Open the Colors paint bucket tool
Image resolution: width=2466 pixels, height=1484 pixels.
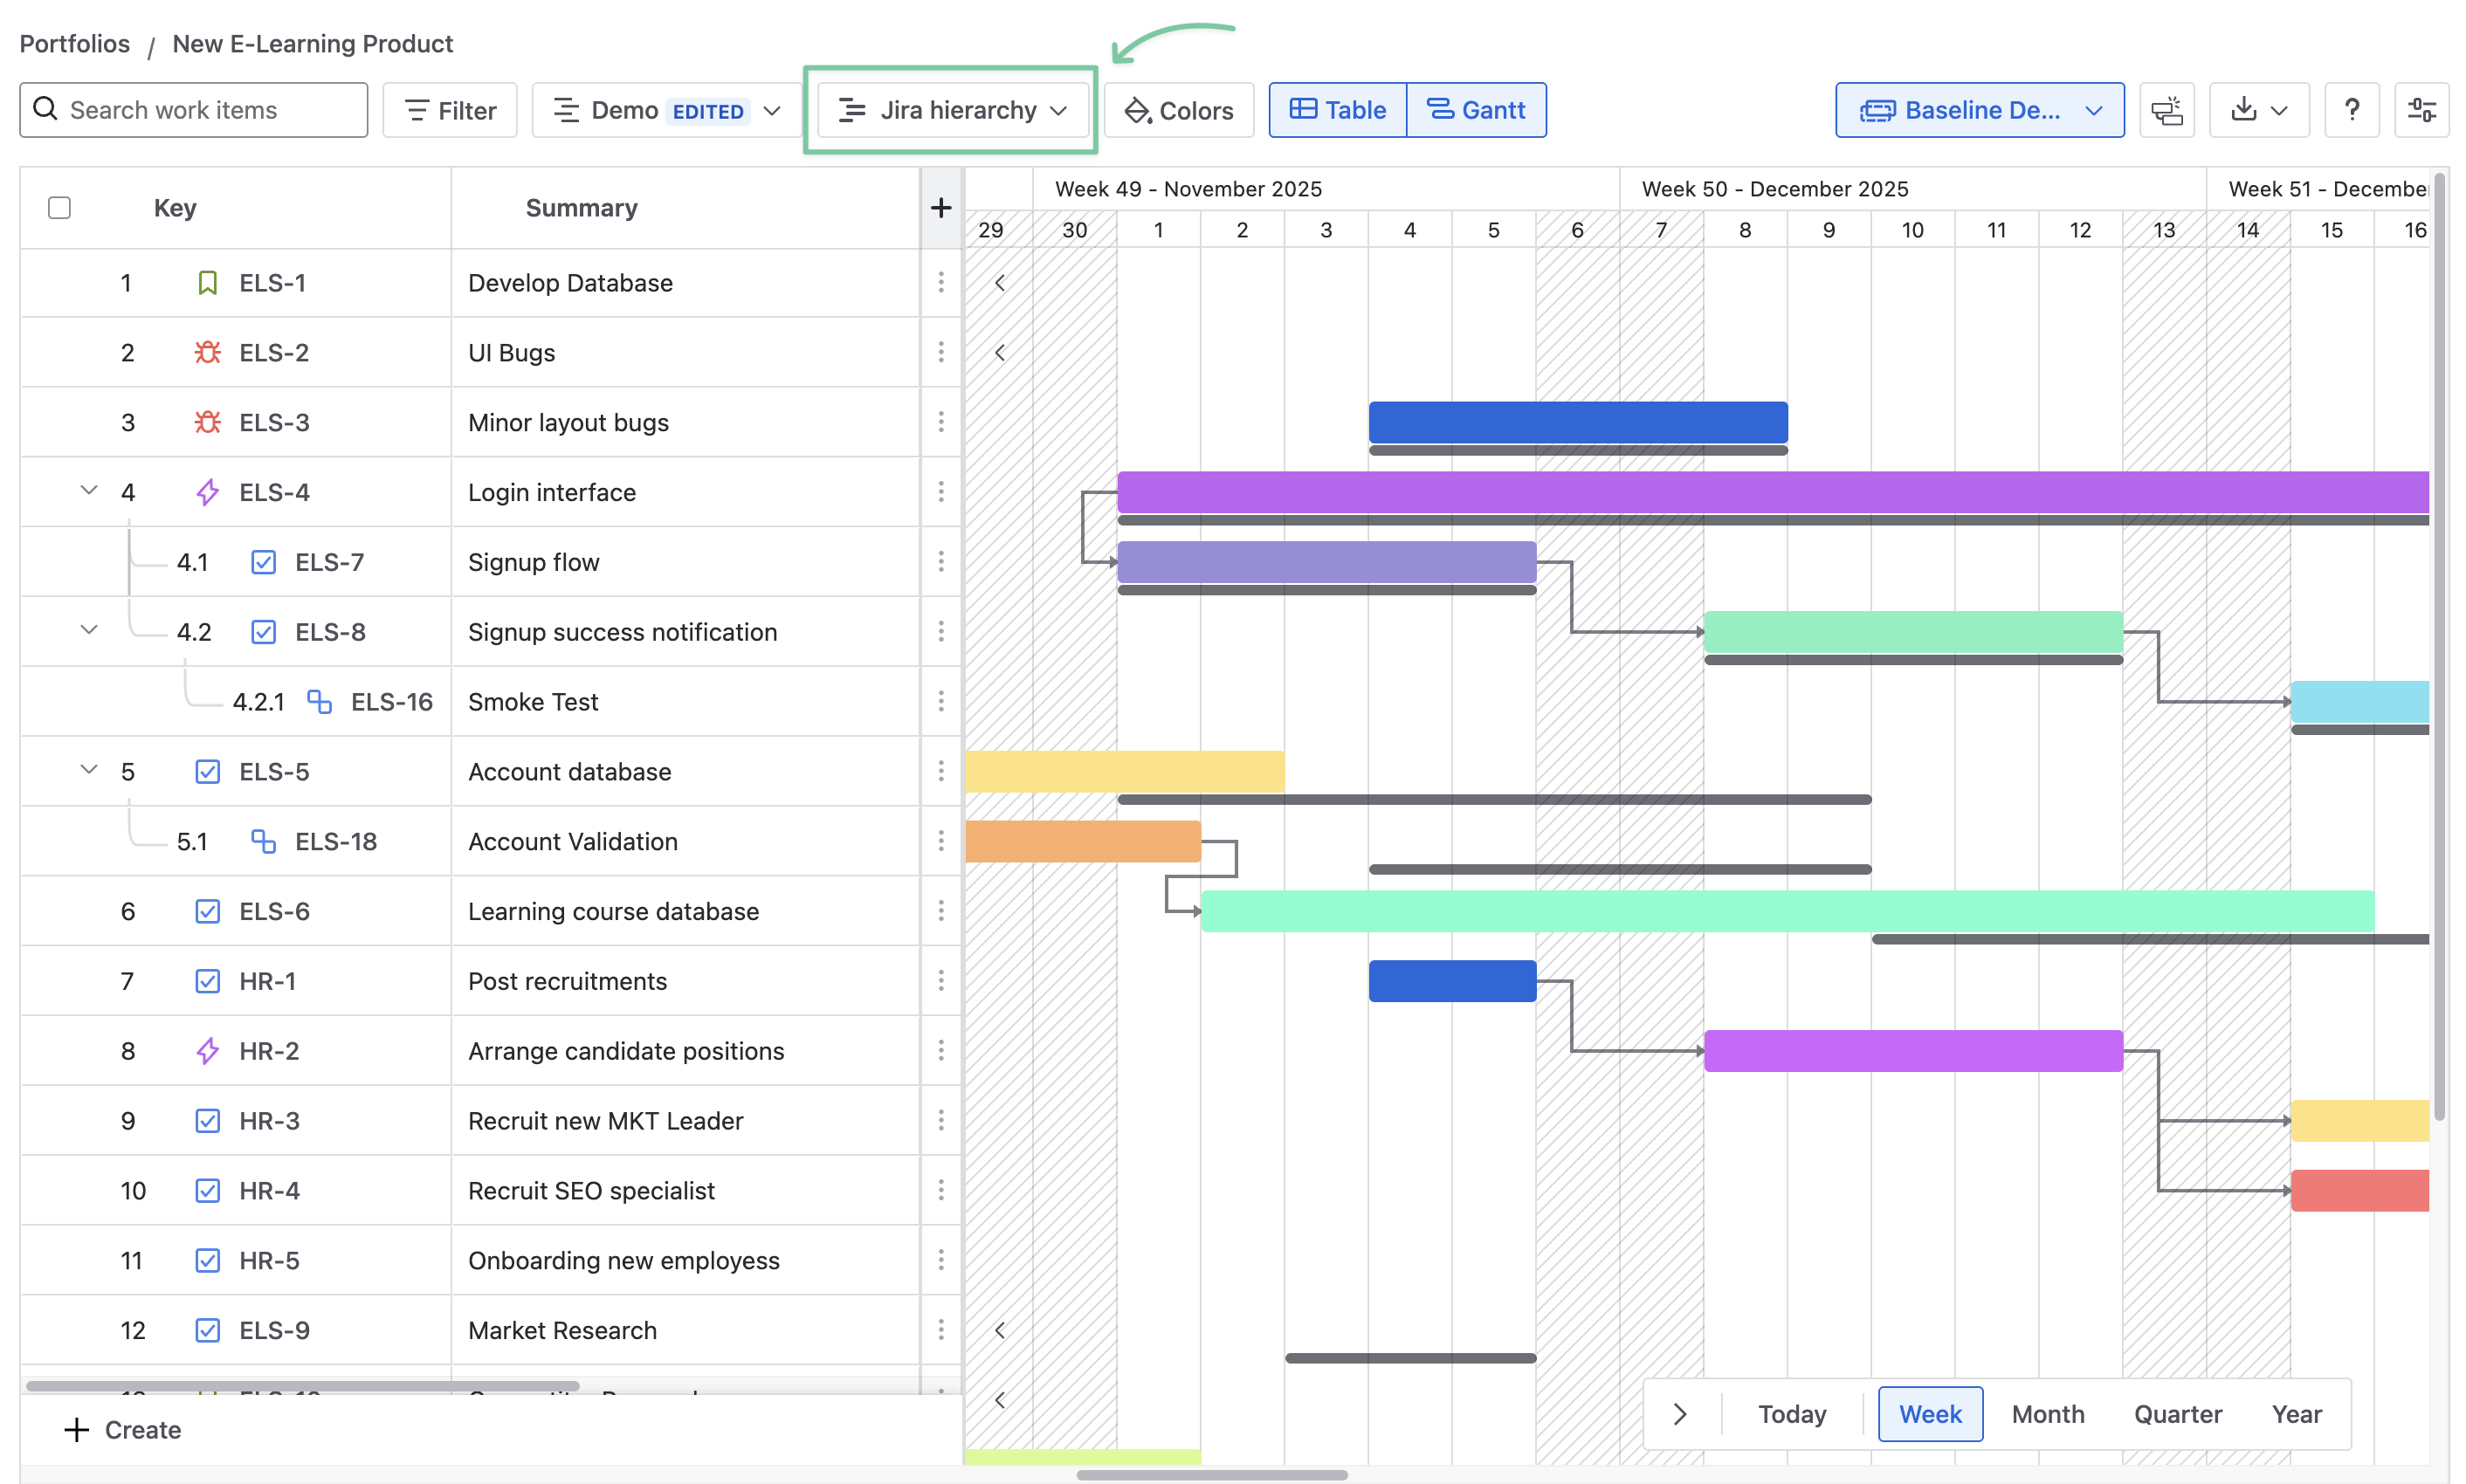point(1179,110)
